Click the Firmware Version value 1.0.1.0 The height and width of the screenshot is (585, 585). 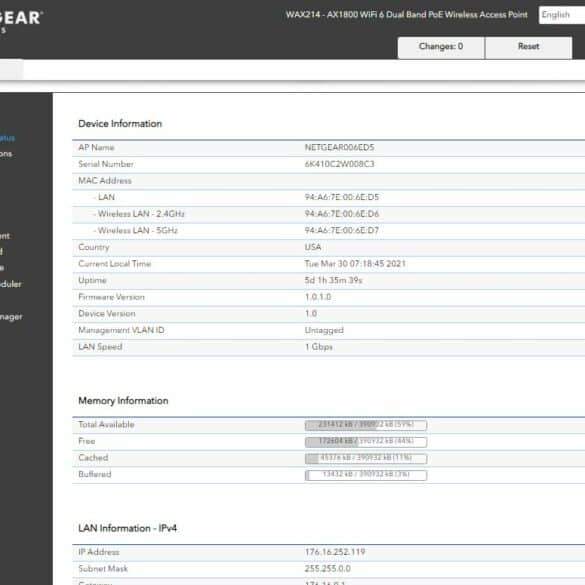tap(318, 297)
